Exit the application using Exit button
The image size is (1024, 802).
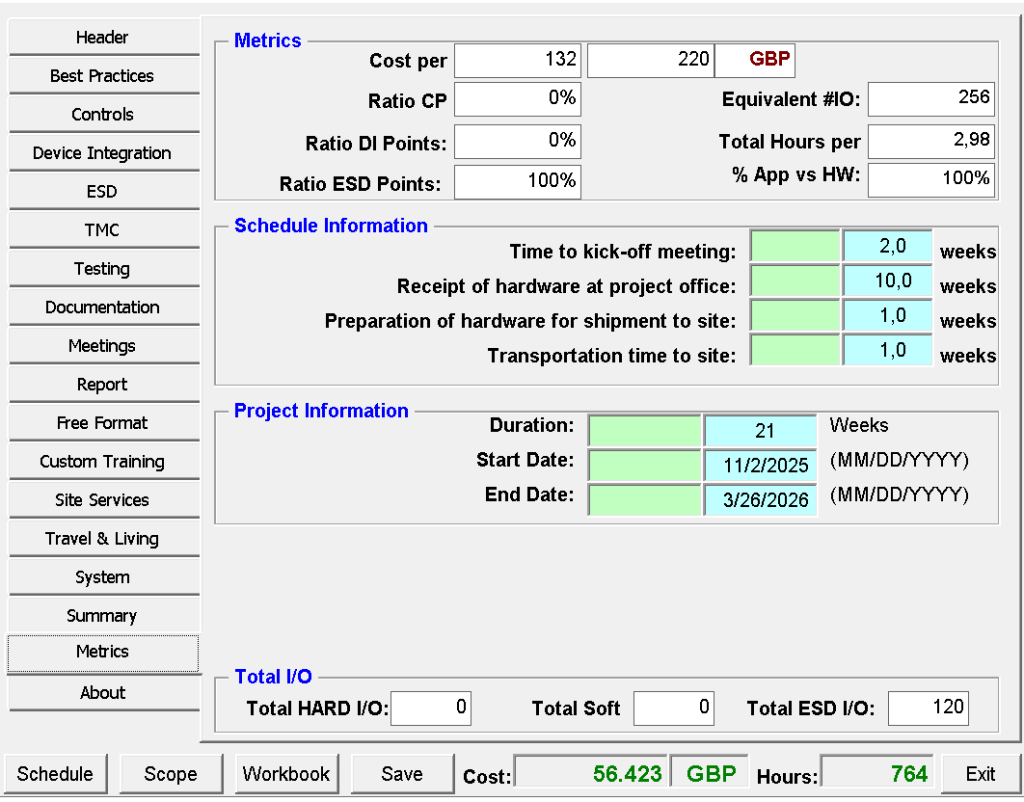point(980,774)
